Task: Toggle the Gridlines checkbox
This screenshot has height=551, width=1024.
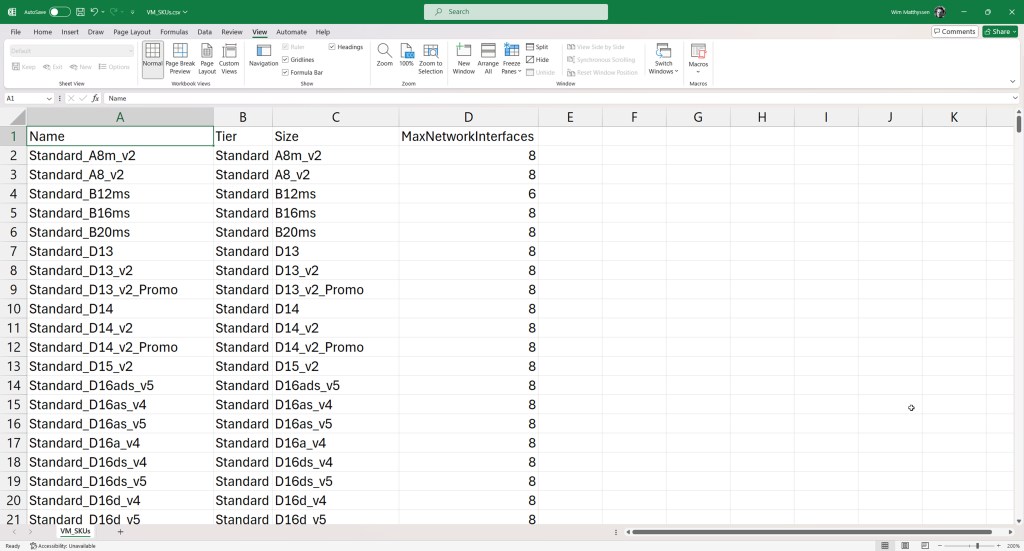Action: 285,60
